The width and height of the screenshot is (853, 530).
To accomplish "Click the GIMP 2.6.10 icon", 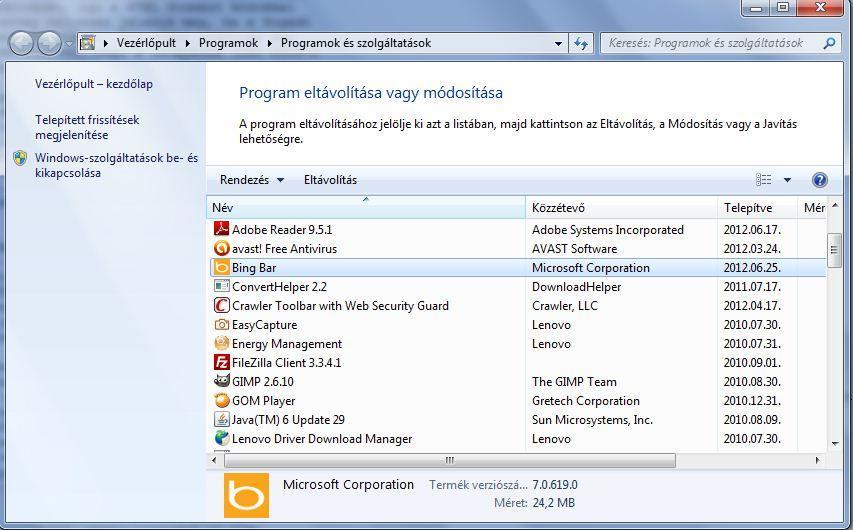I will coord(221,381).
